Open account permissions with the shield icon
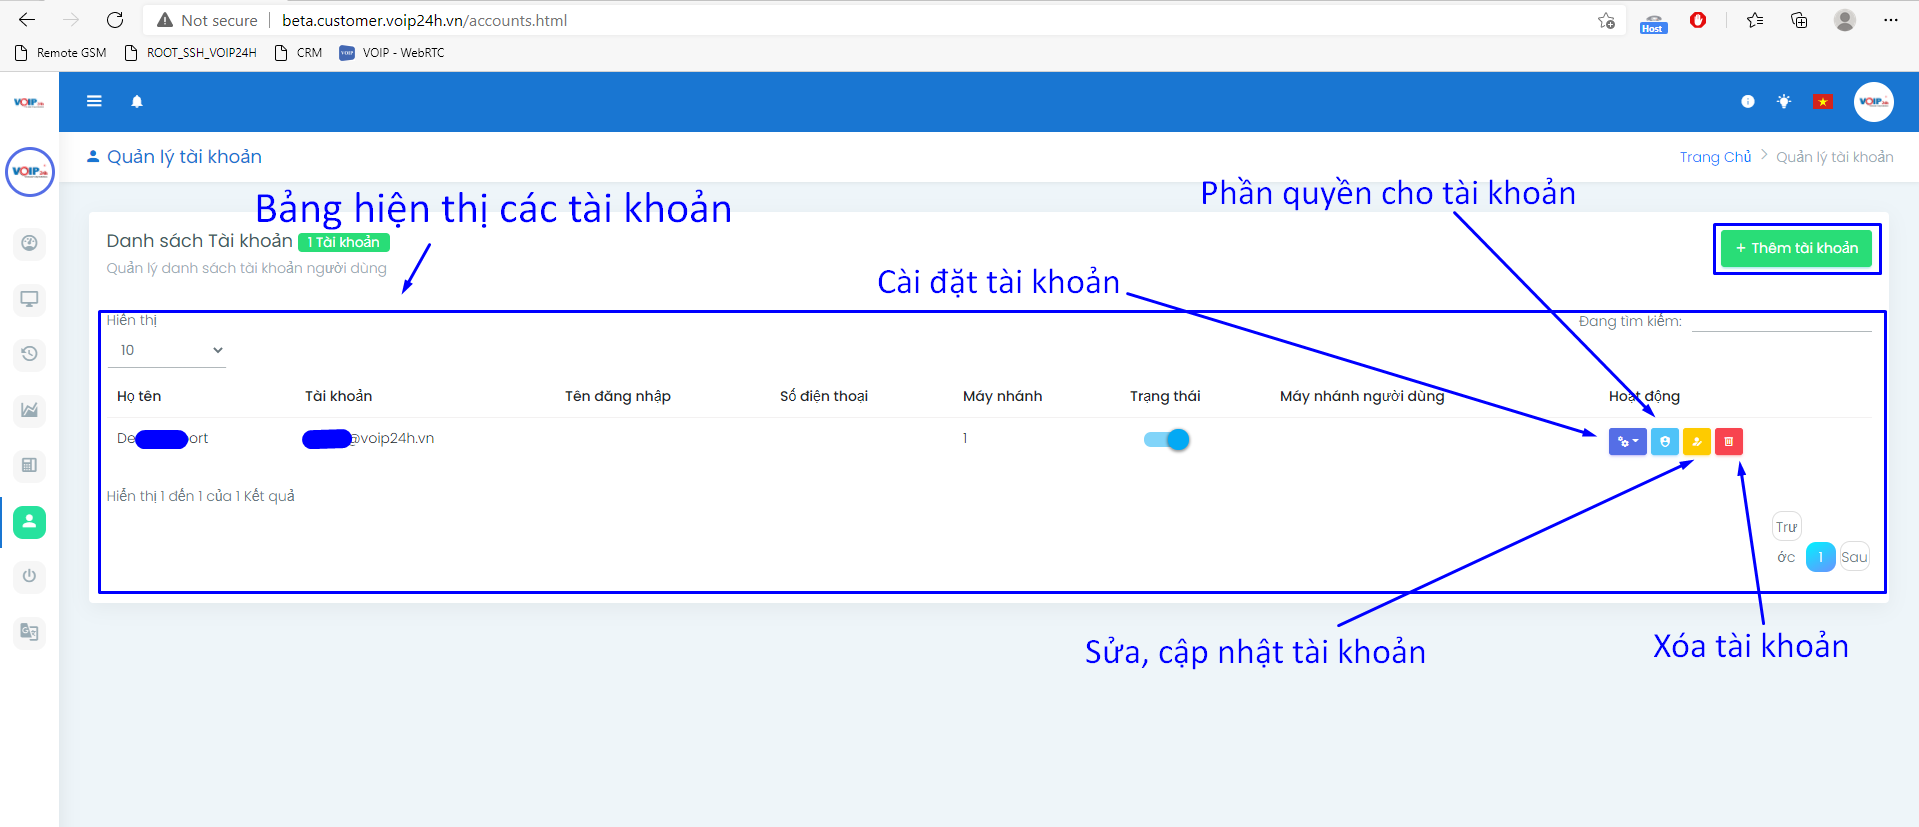1919x827 pixels. 1664,441
